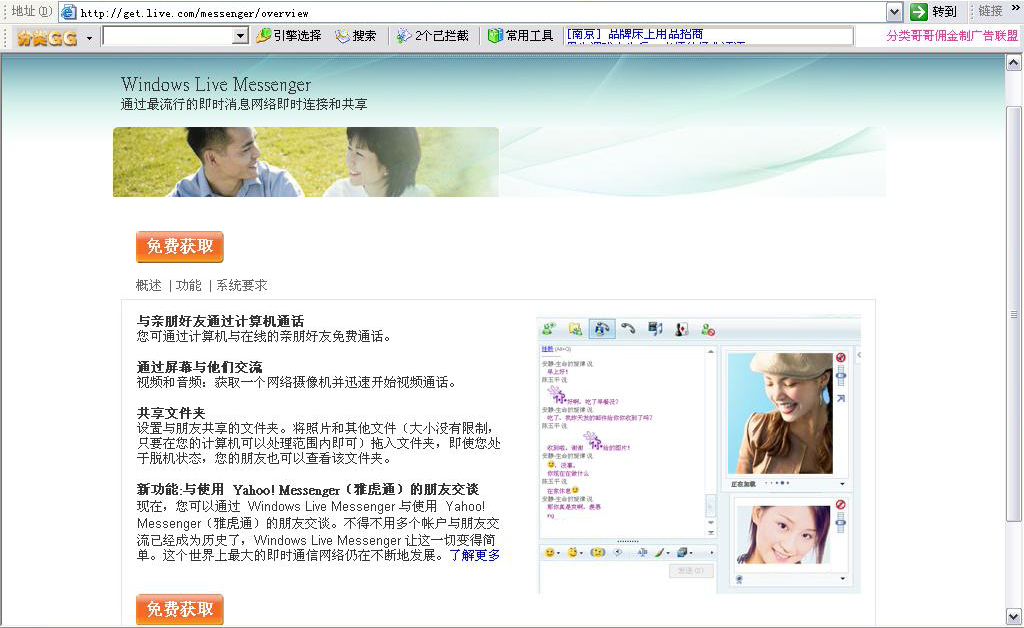Click the nudge icon in chat toolbar
1024x628 pixels.
597,552
